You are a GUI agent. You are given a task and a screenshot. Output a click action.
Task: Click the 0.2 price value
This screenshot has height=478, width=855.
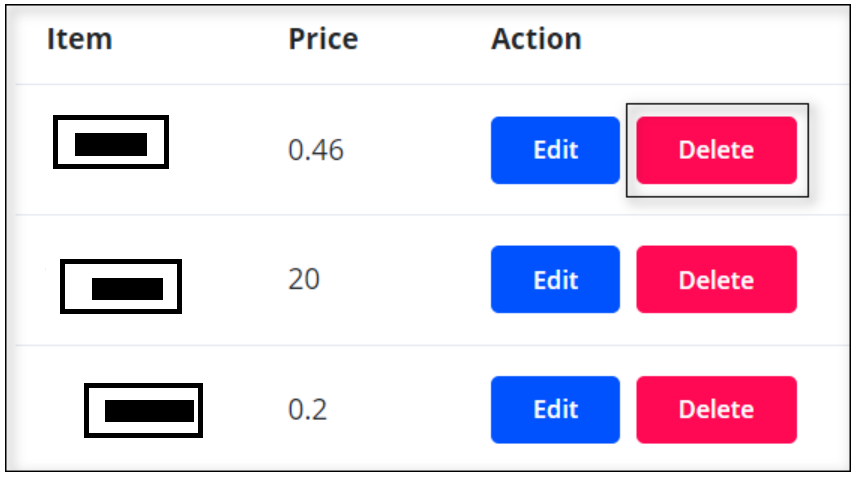tap(307, 410)
